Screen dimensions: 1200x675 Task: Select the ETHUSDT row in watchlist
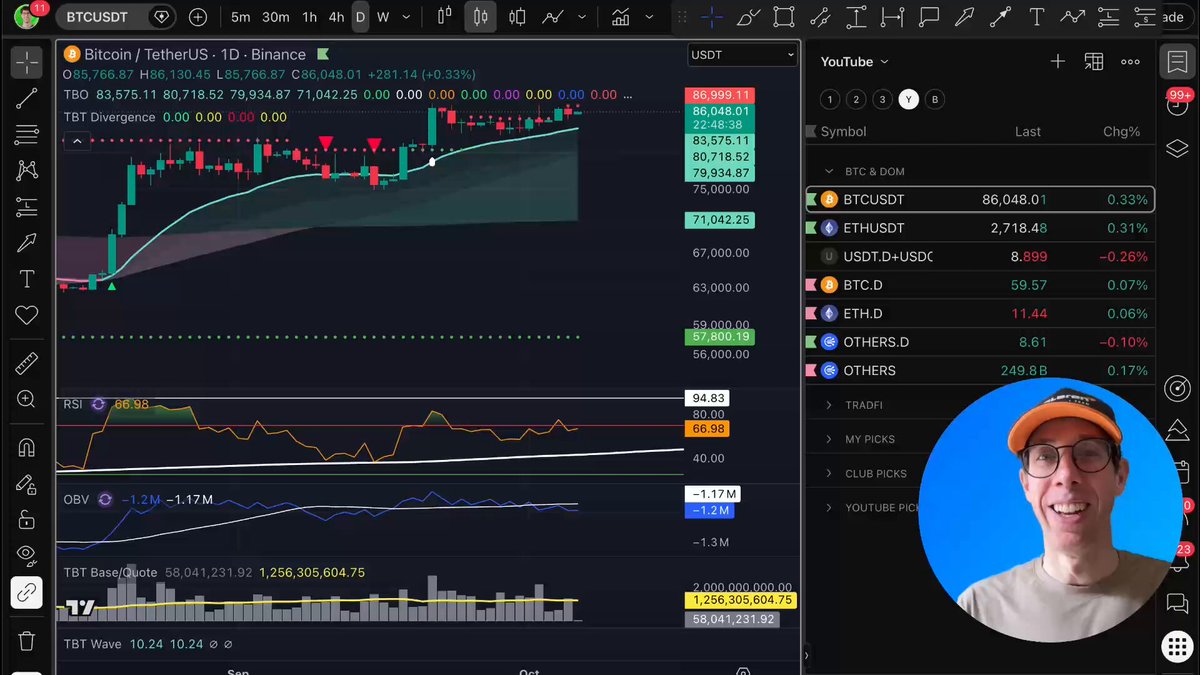980,228
